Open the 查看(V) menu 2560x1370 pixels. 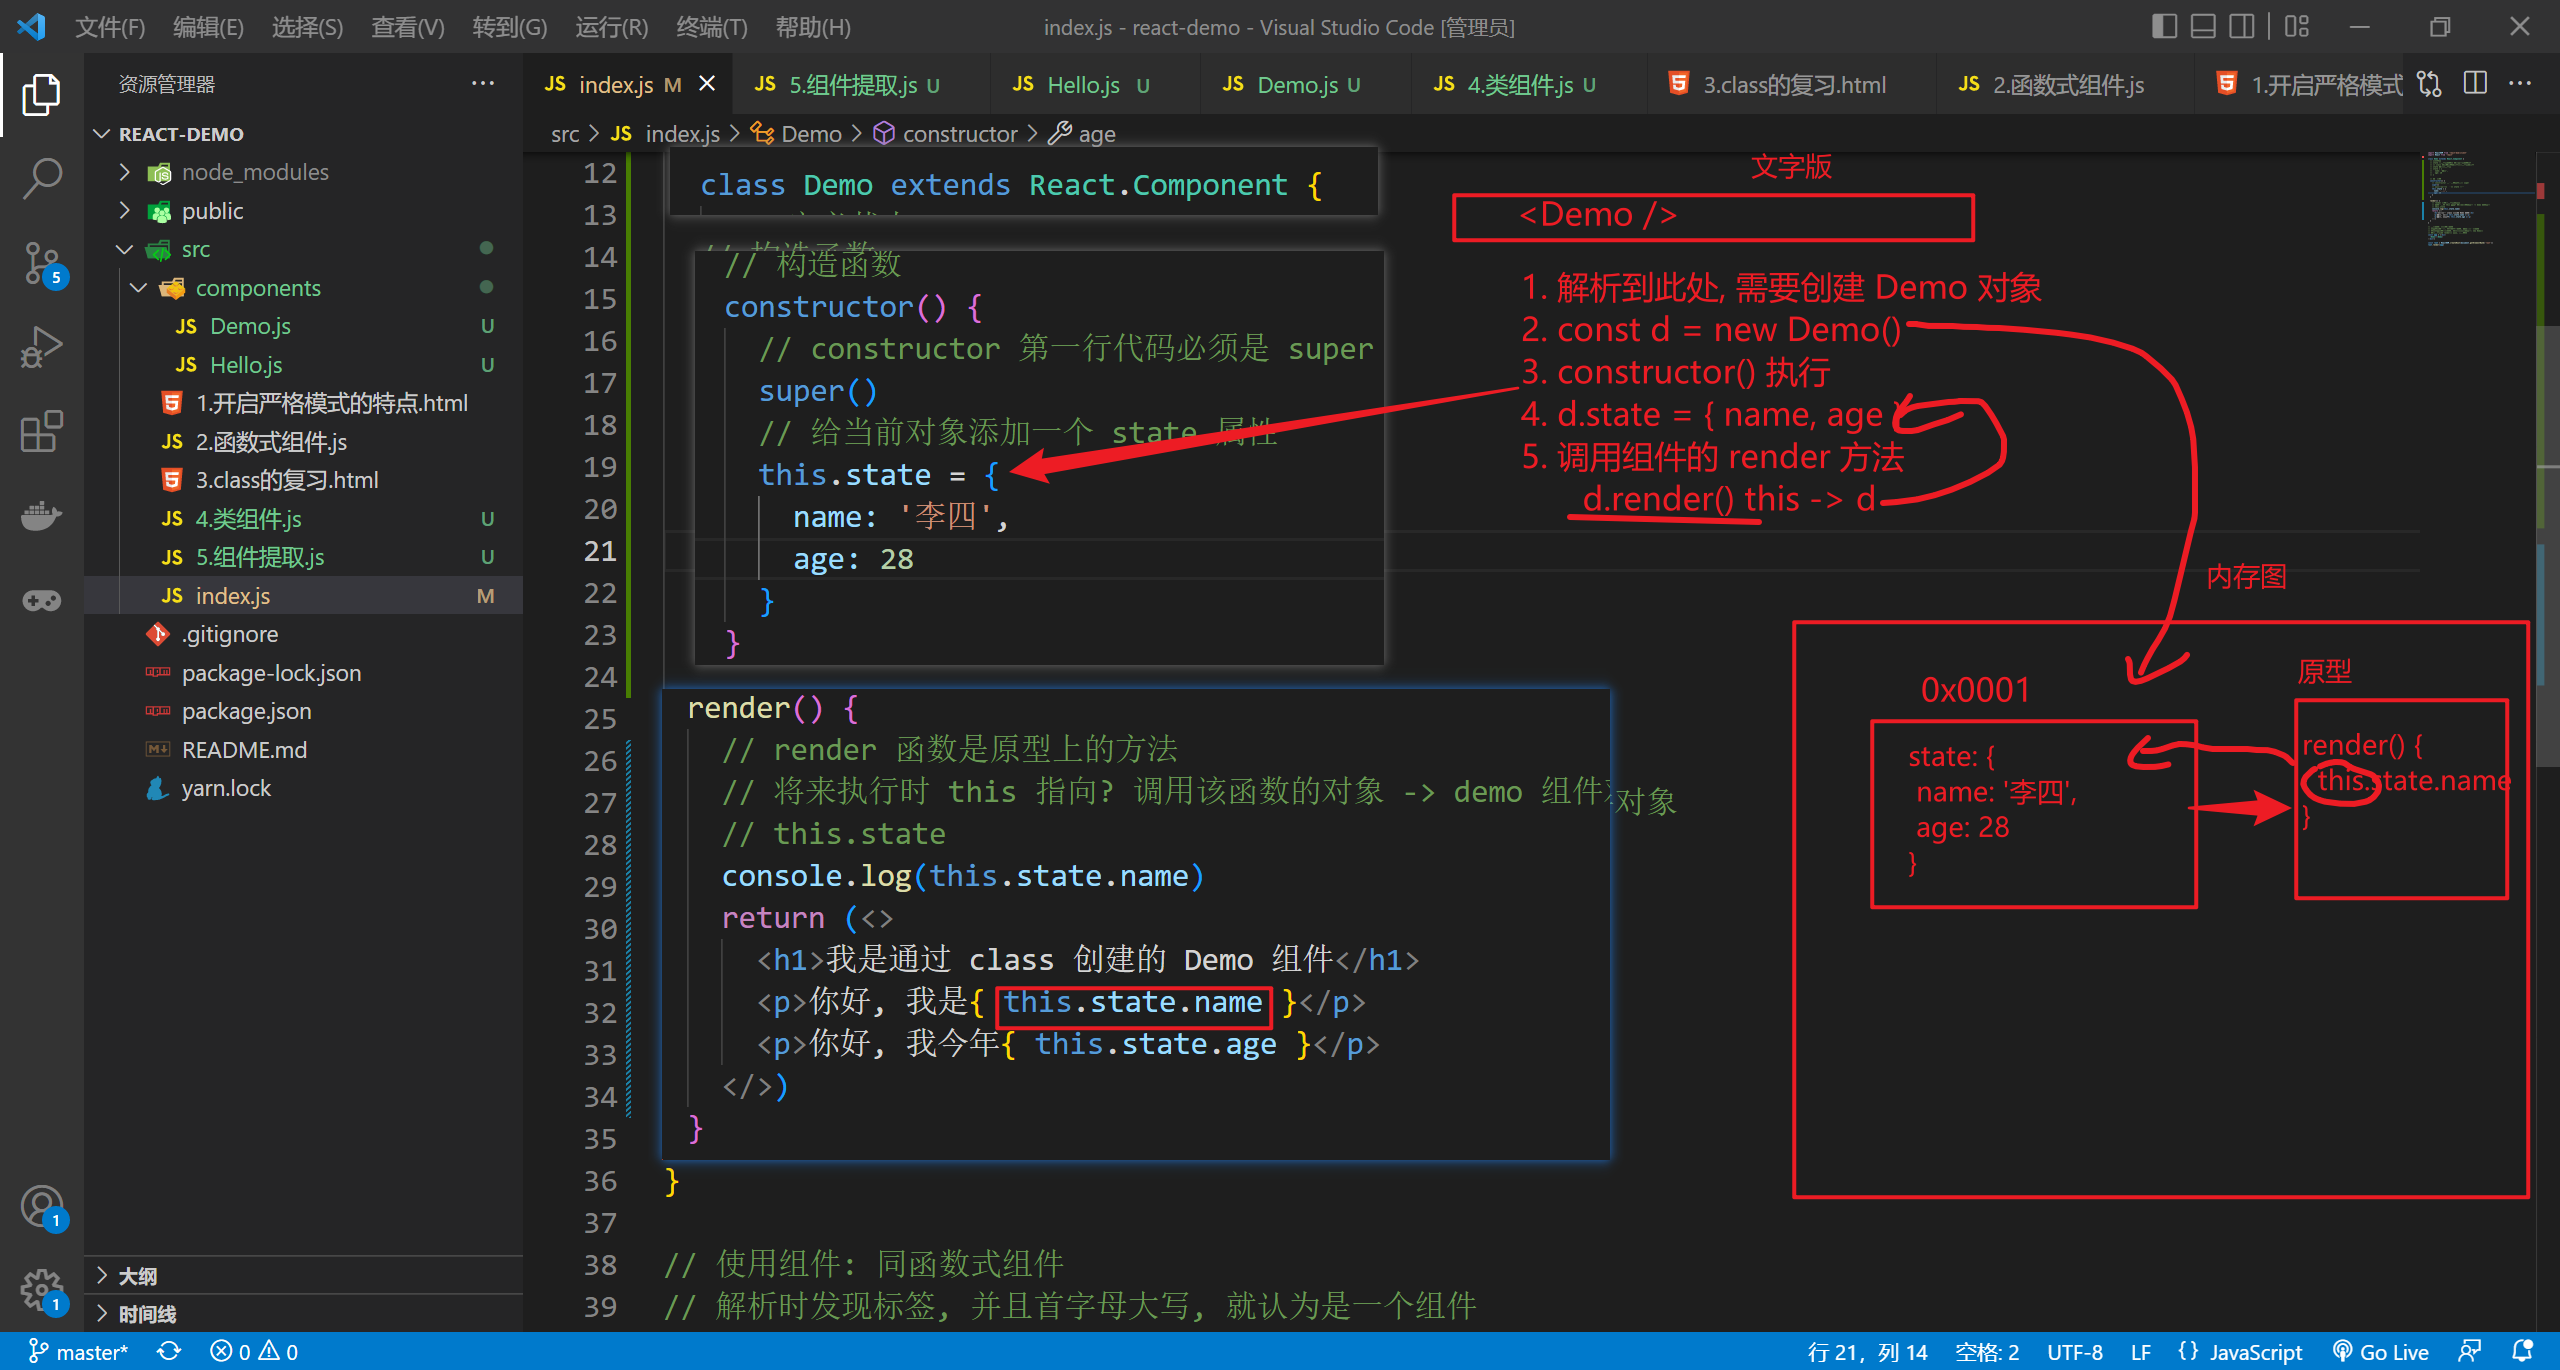[x=407, y=27]
